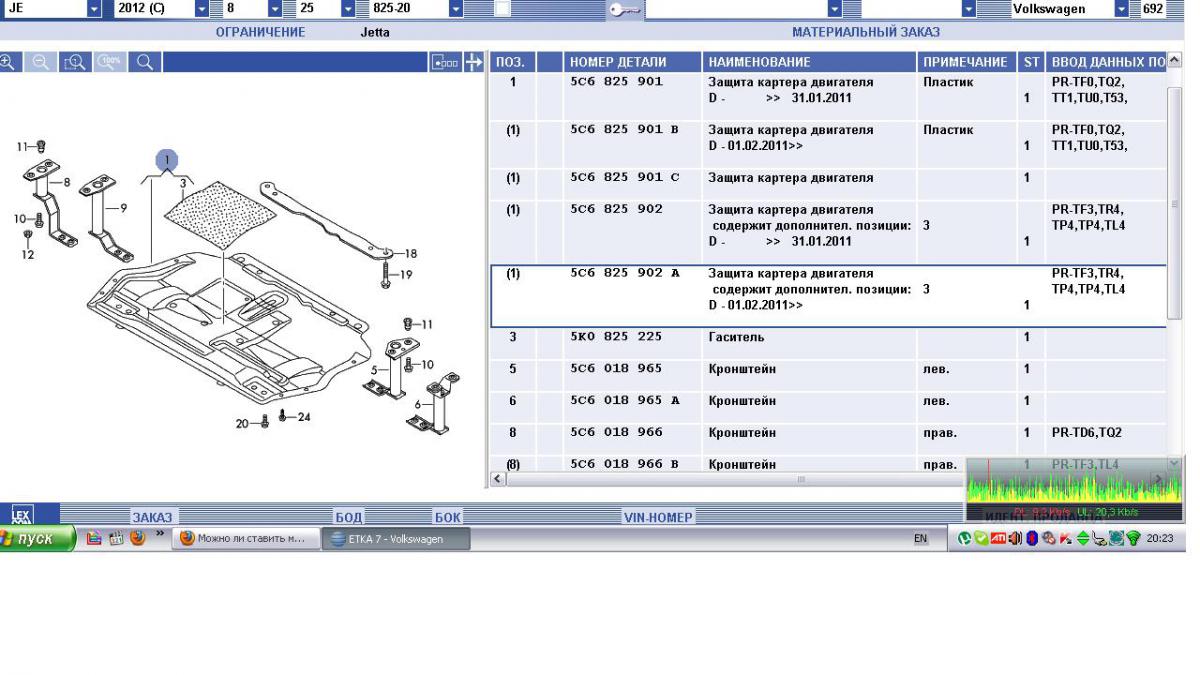Select part number 5C6 825 901 B
The width and height of the screenshot is (1200, 675).
pyautogui.click(x=624, y=130)
